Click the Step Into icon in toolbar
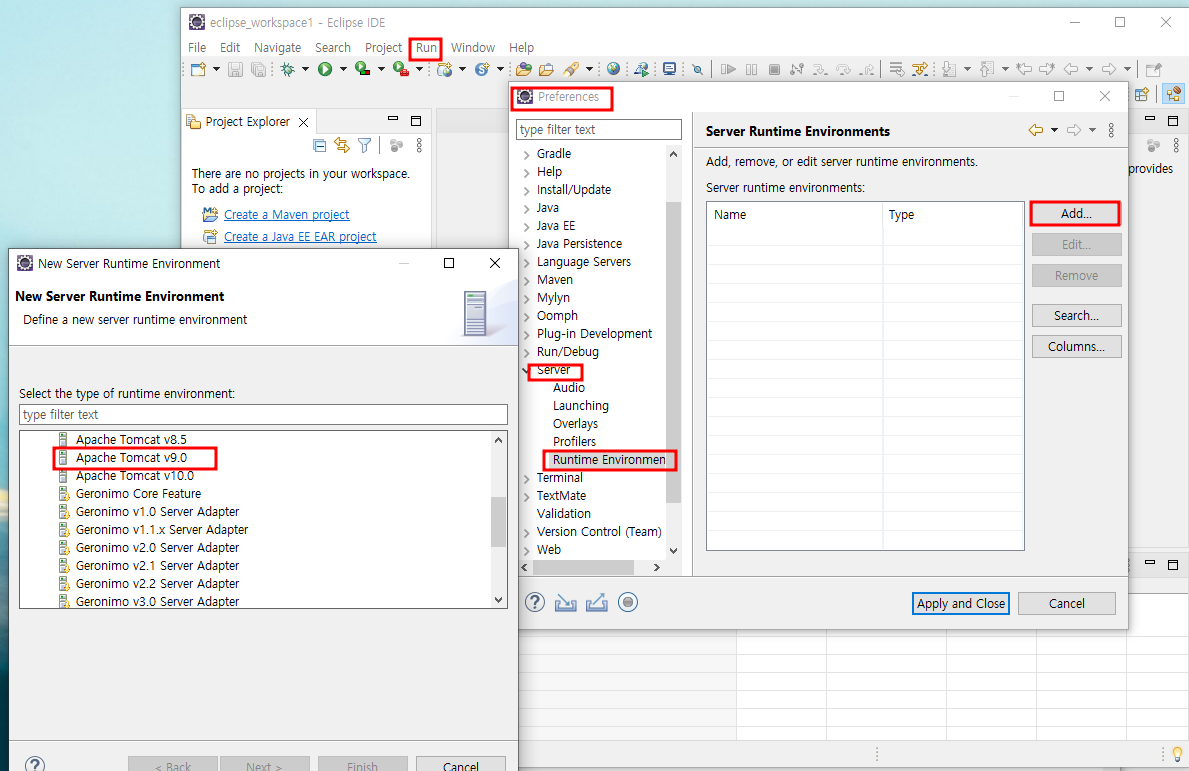 [x=820, y=70]
